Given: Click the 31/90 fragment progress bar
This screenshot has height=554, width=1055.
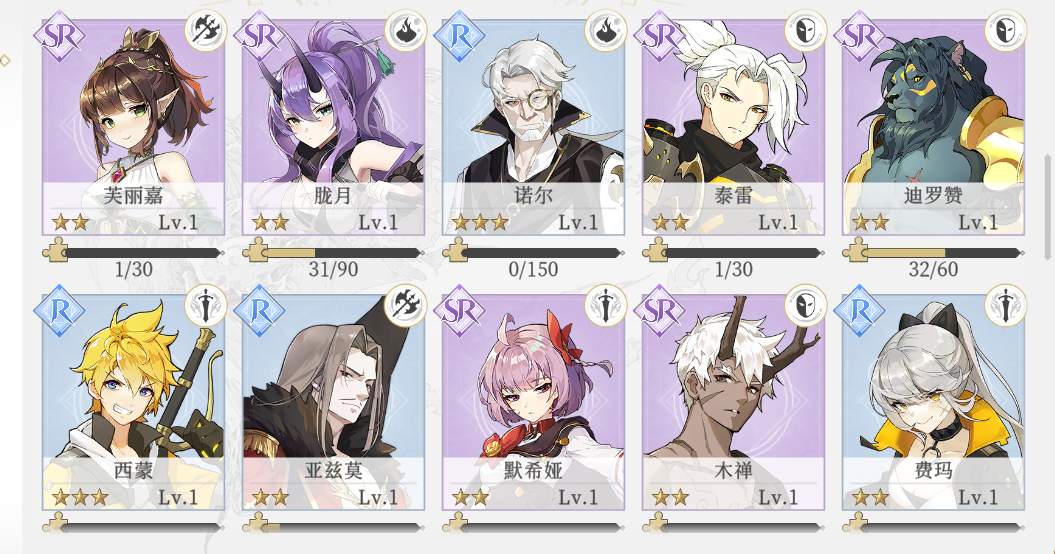Looking at the screenshot, I should coord(332,252).
